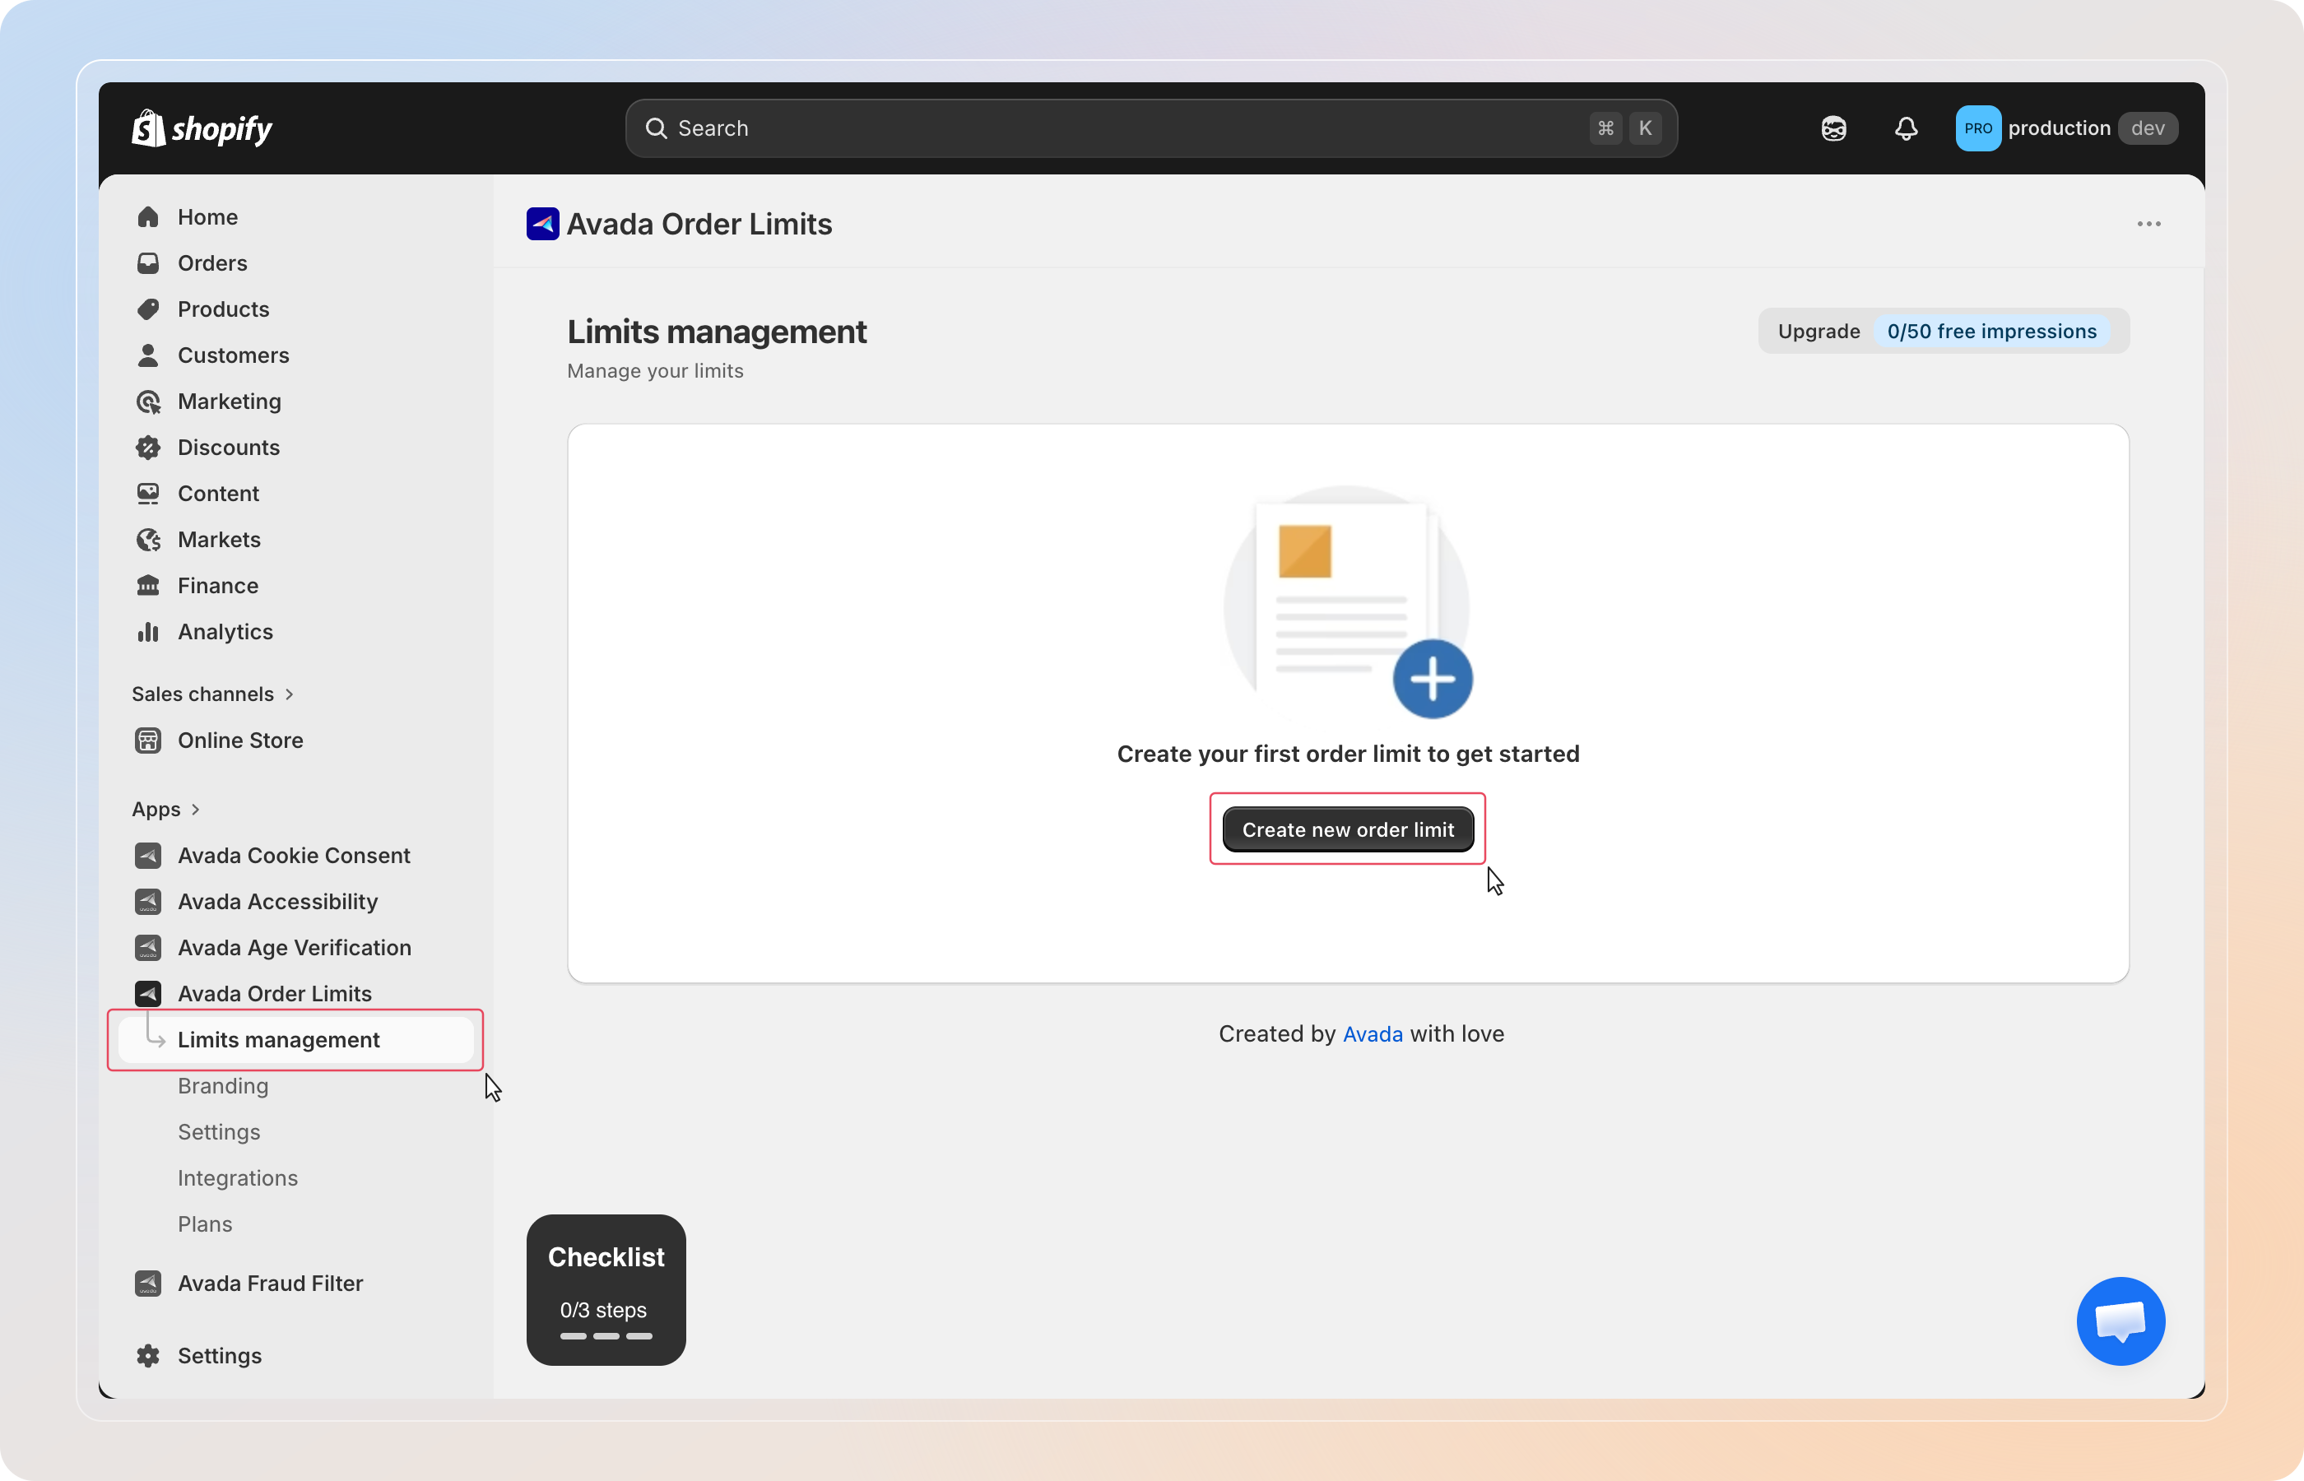
Task: Open Markets page label
Action: point(219,539)
